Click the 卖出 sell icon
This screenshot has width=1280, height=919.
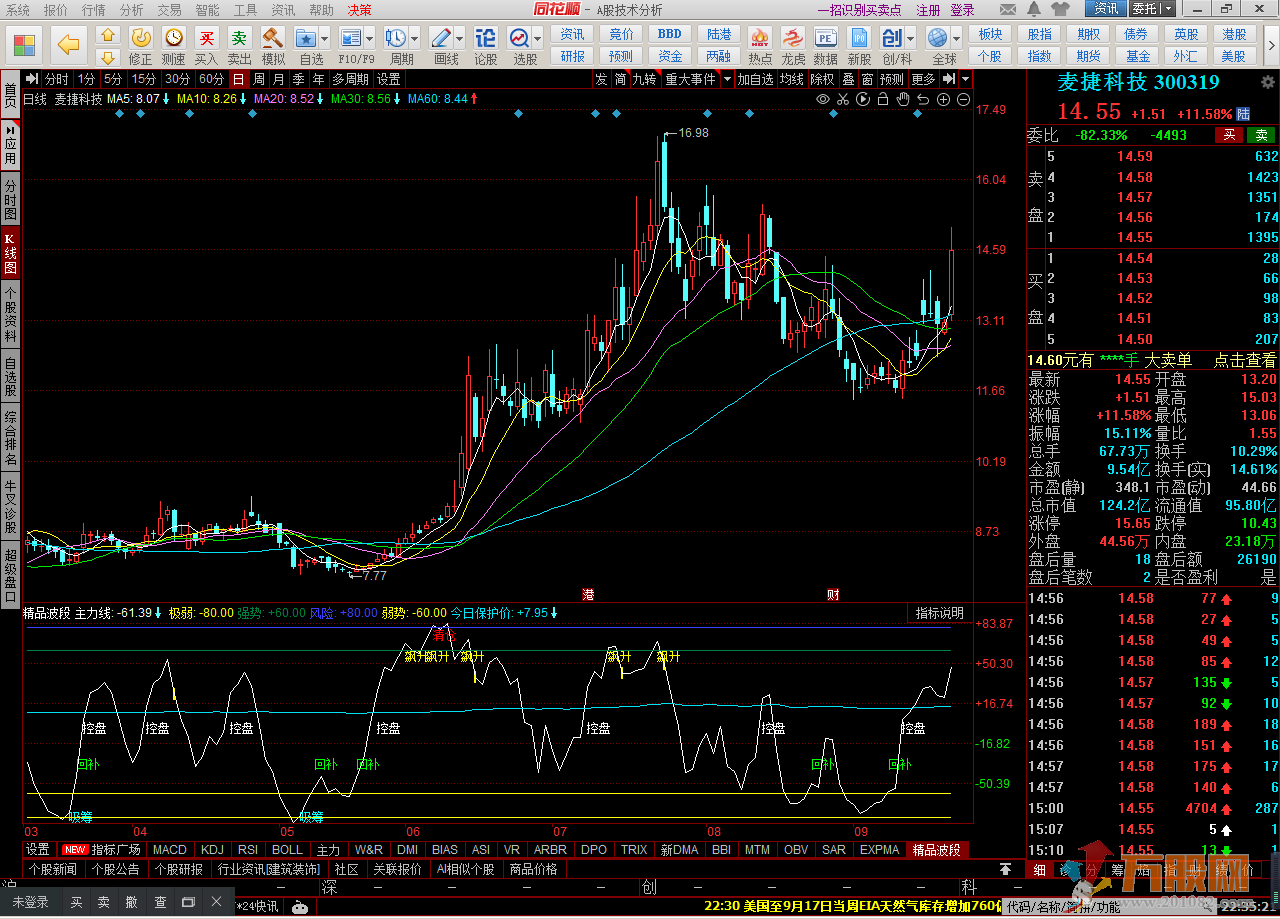[239, 38]
